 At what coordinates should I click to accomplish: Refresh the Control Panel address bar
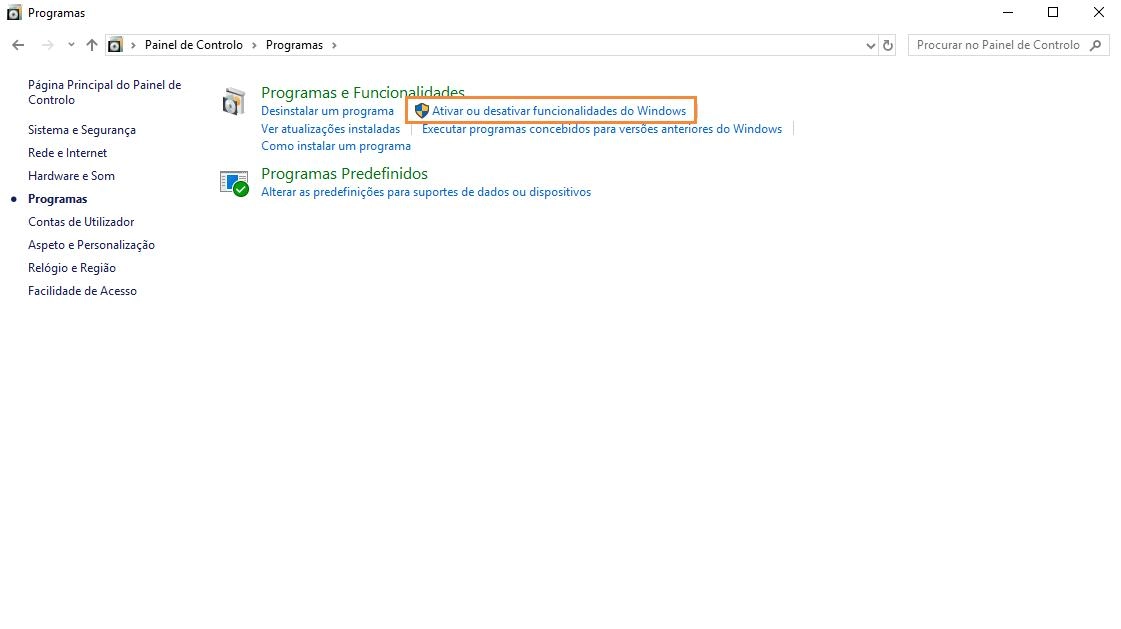(888, 45)
